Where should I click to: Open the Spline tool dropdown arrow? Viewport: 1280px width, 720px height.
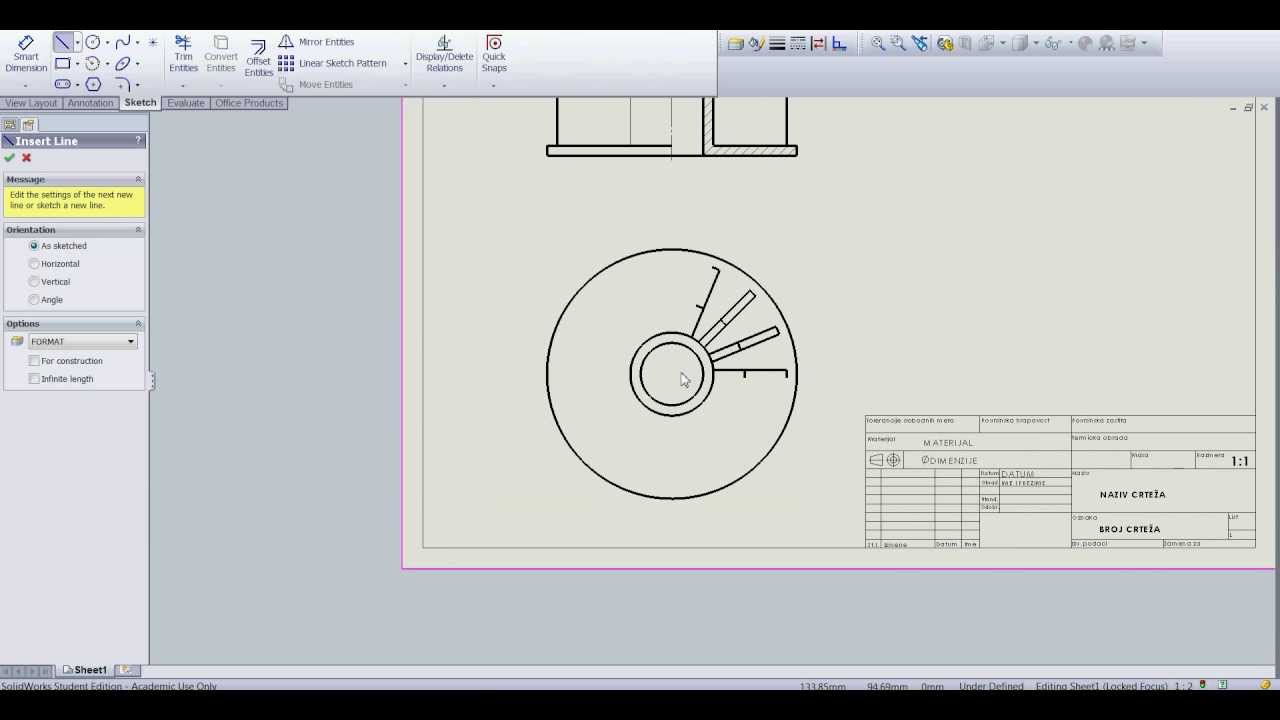click(137, 43)
